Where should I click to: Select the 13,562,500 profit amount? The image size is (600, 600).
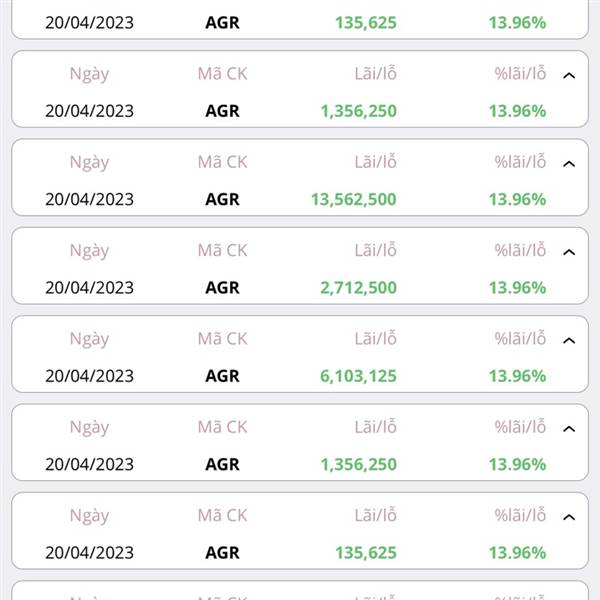[354, 199]
